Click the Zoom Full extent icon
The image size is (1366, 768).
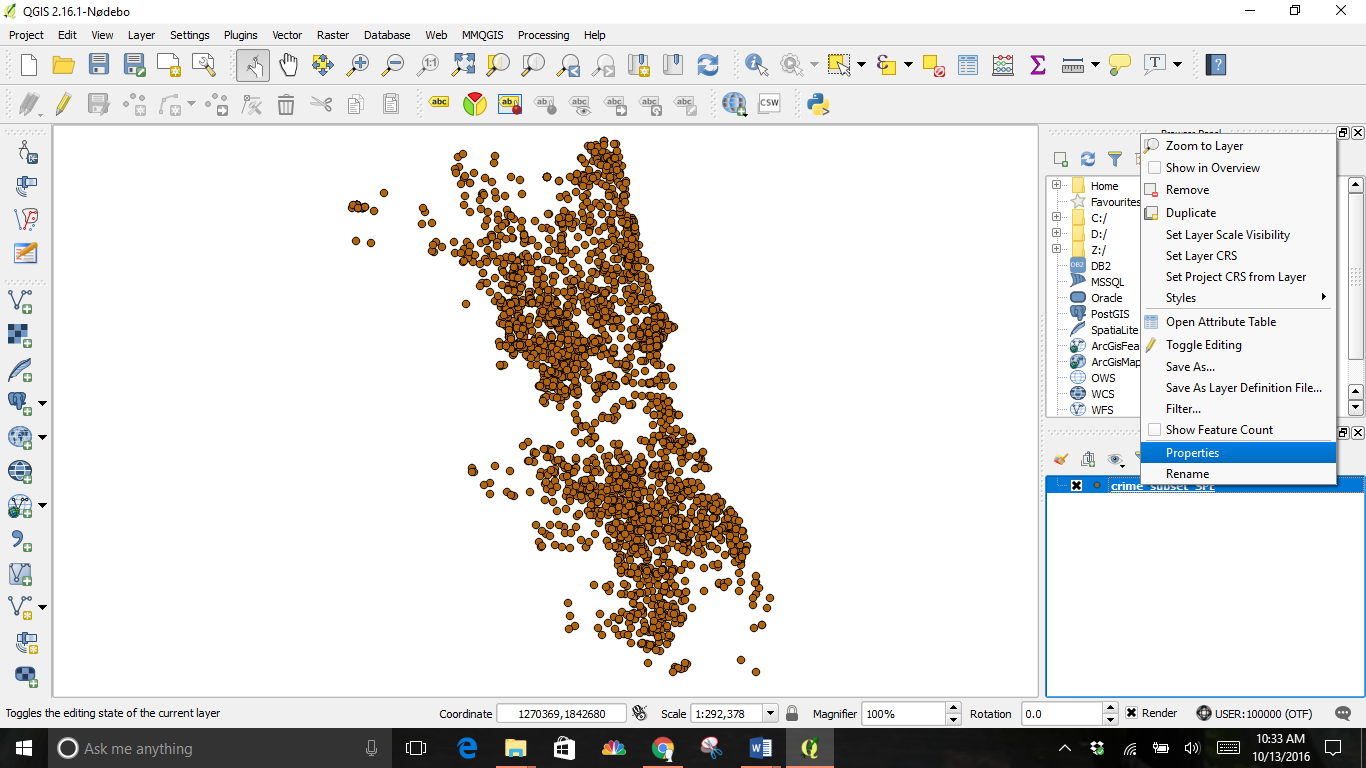[463, 65]
